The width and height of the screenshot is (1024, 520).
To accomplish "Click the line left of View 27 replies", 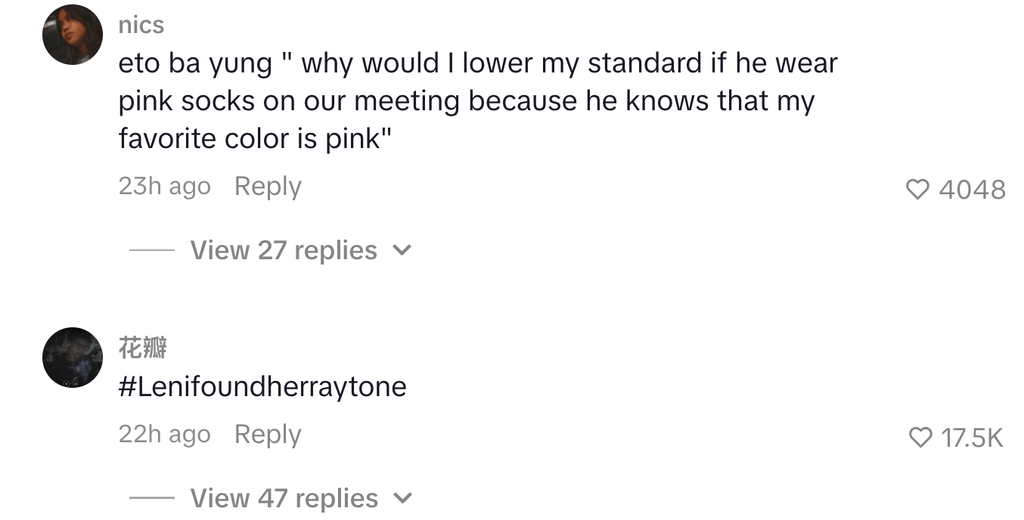I will [x=151, y=250].
